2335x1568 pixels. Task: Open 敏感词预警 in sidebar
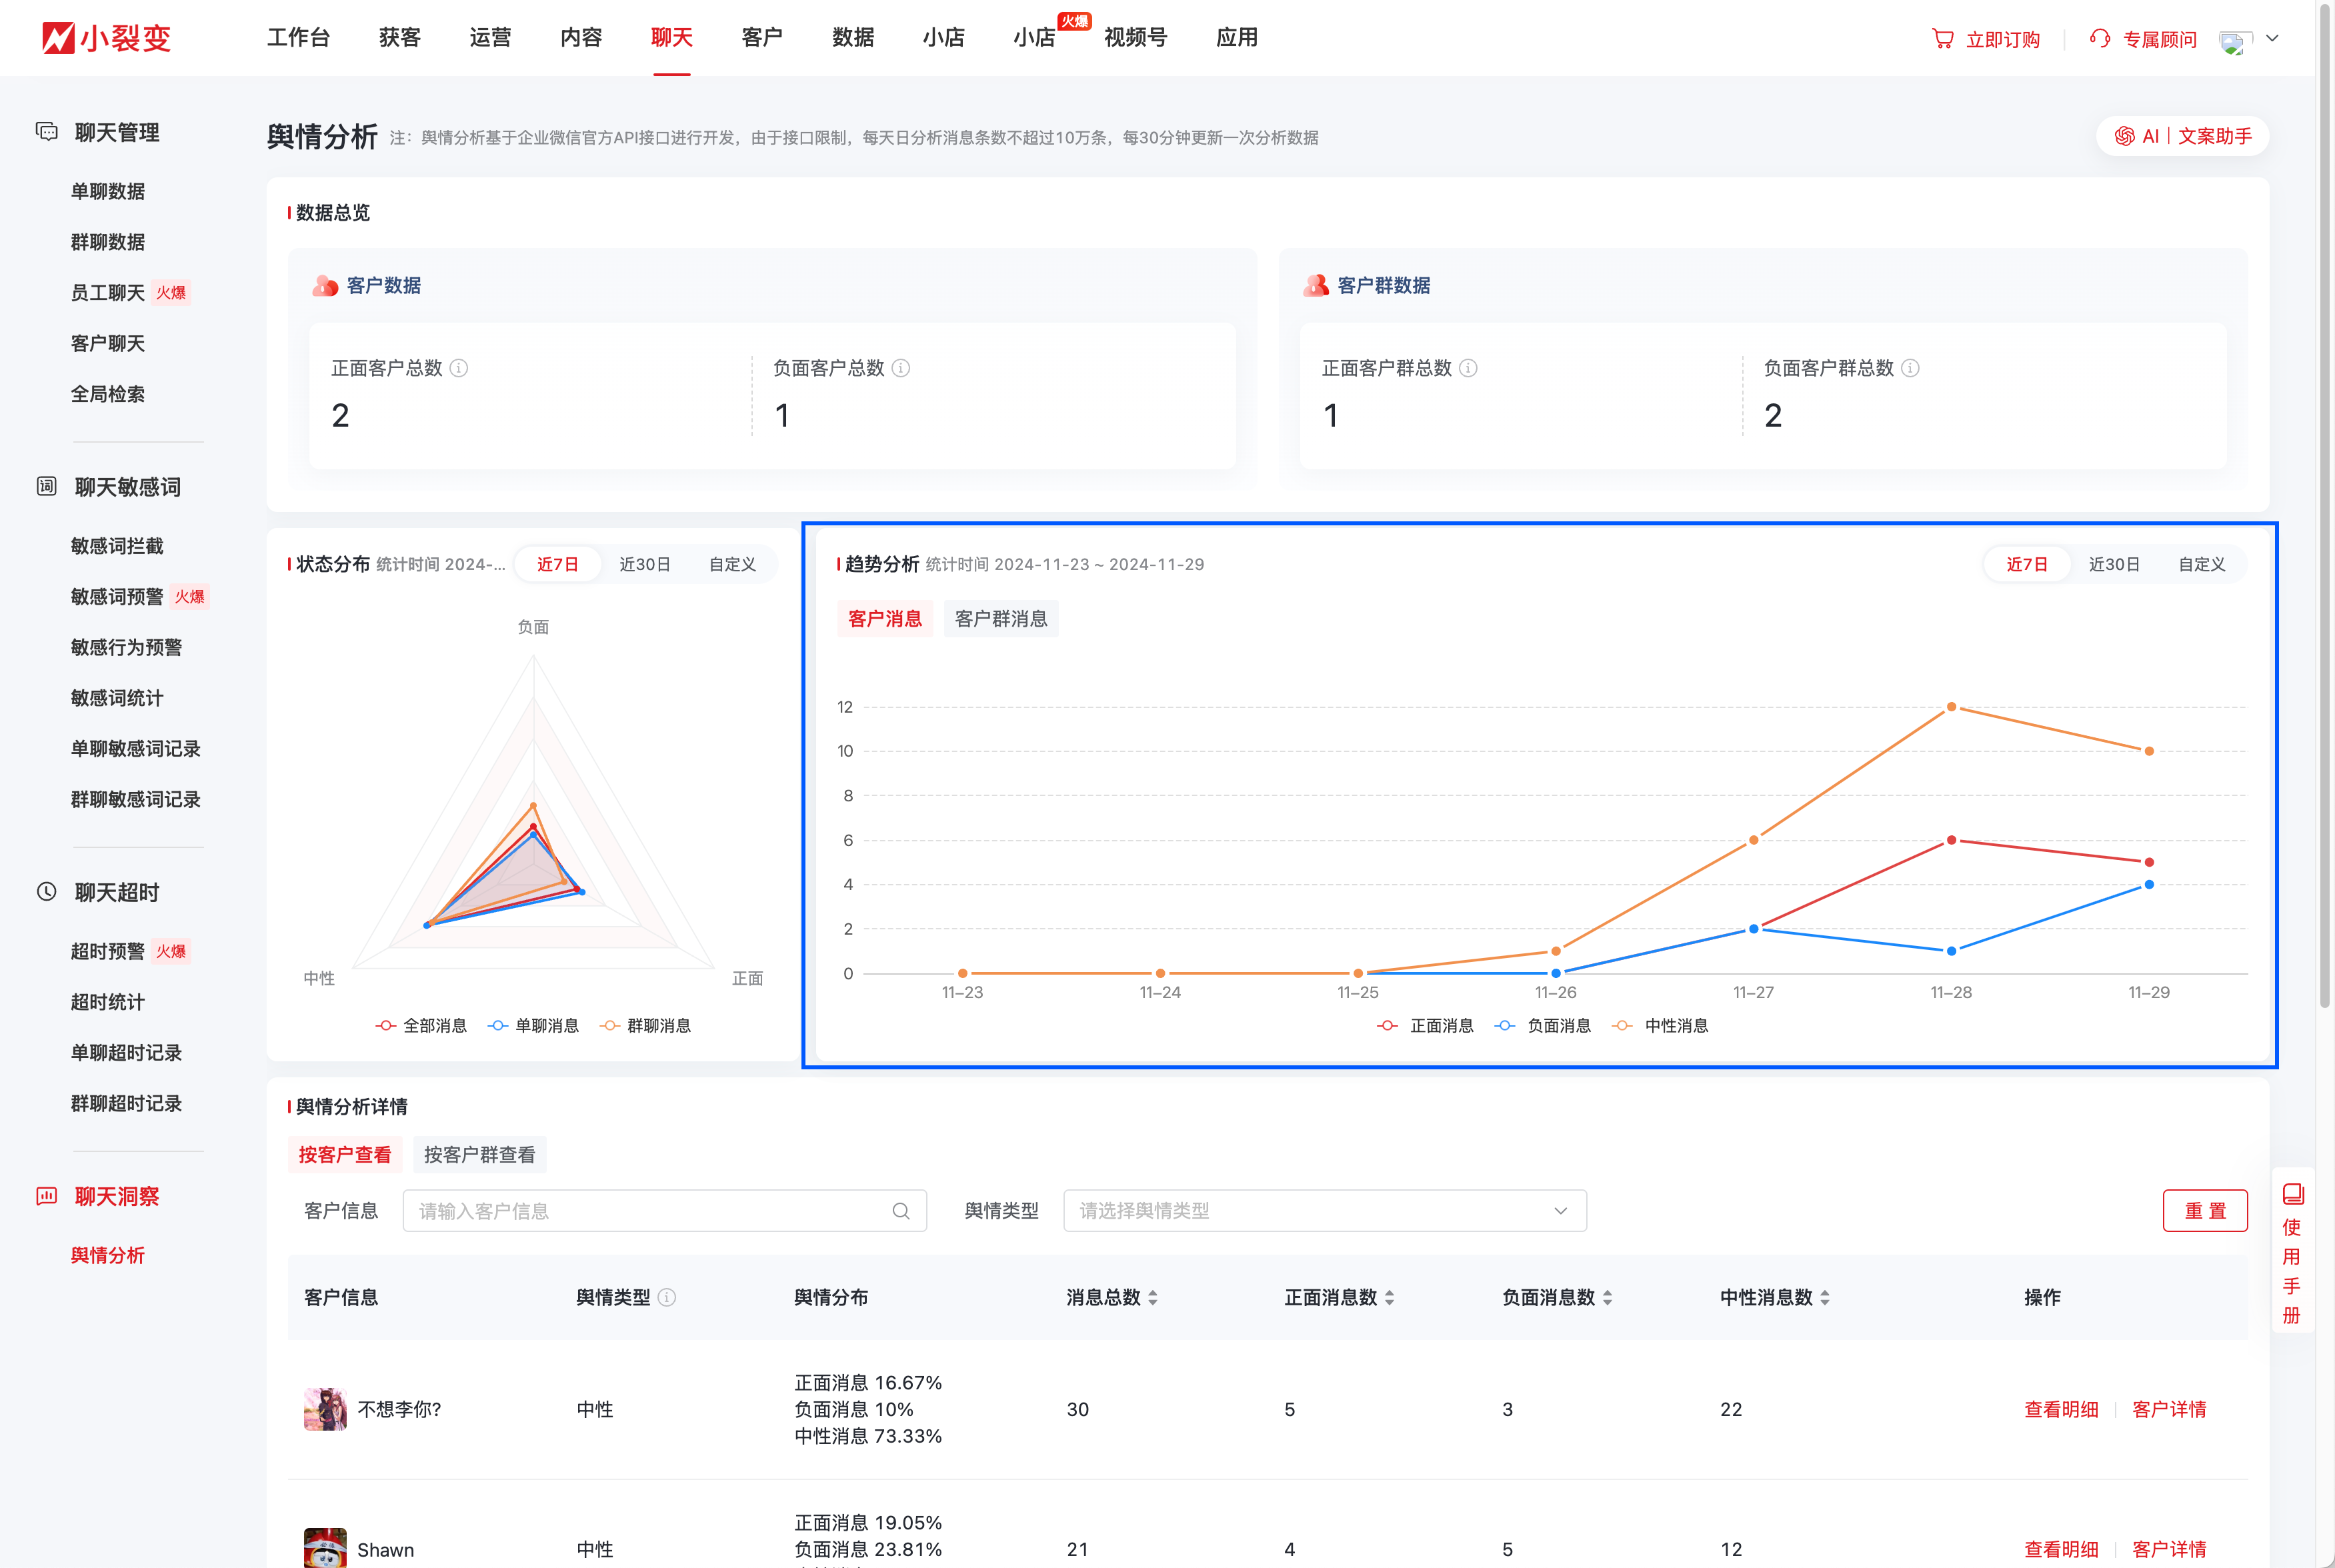click(117, 596)
